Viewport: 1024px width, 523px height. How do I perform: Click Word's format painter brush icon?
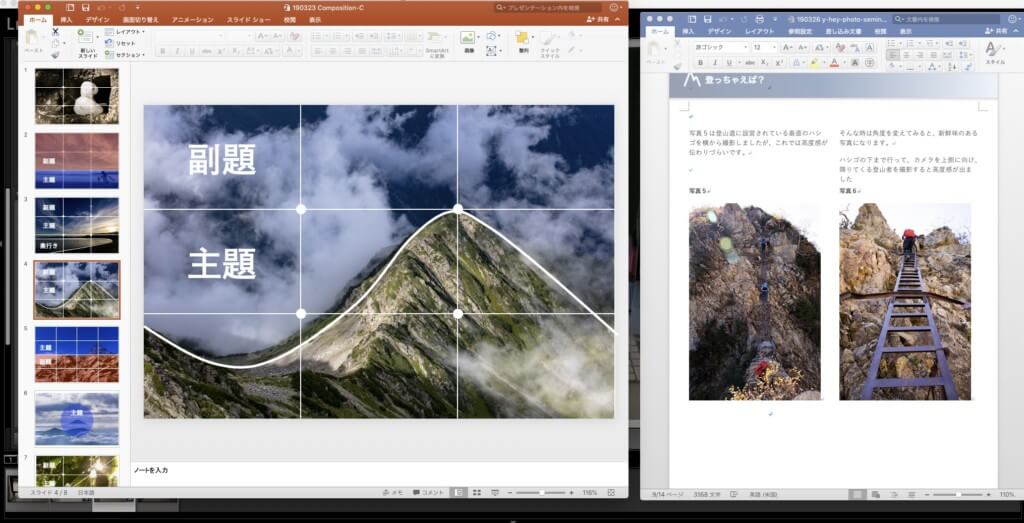[678, 66]
